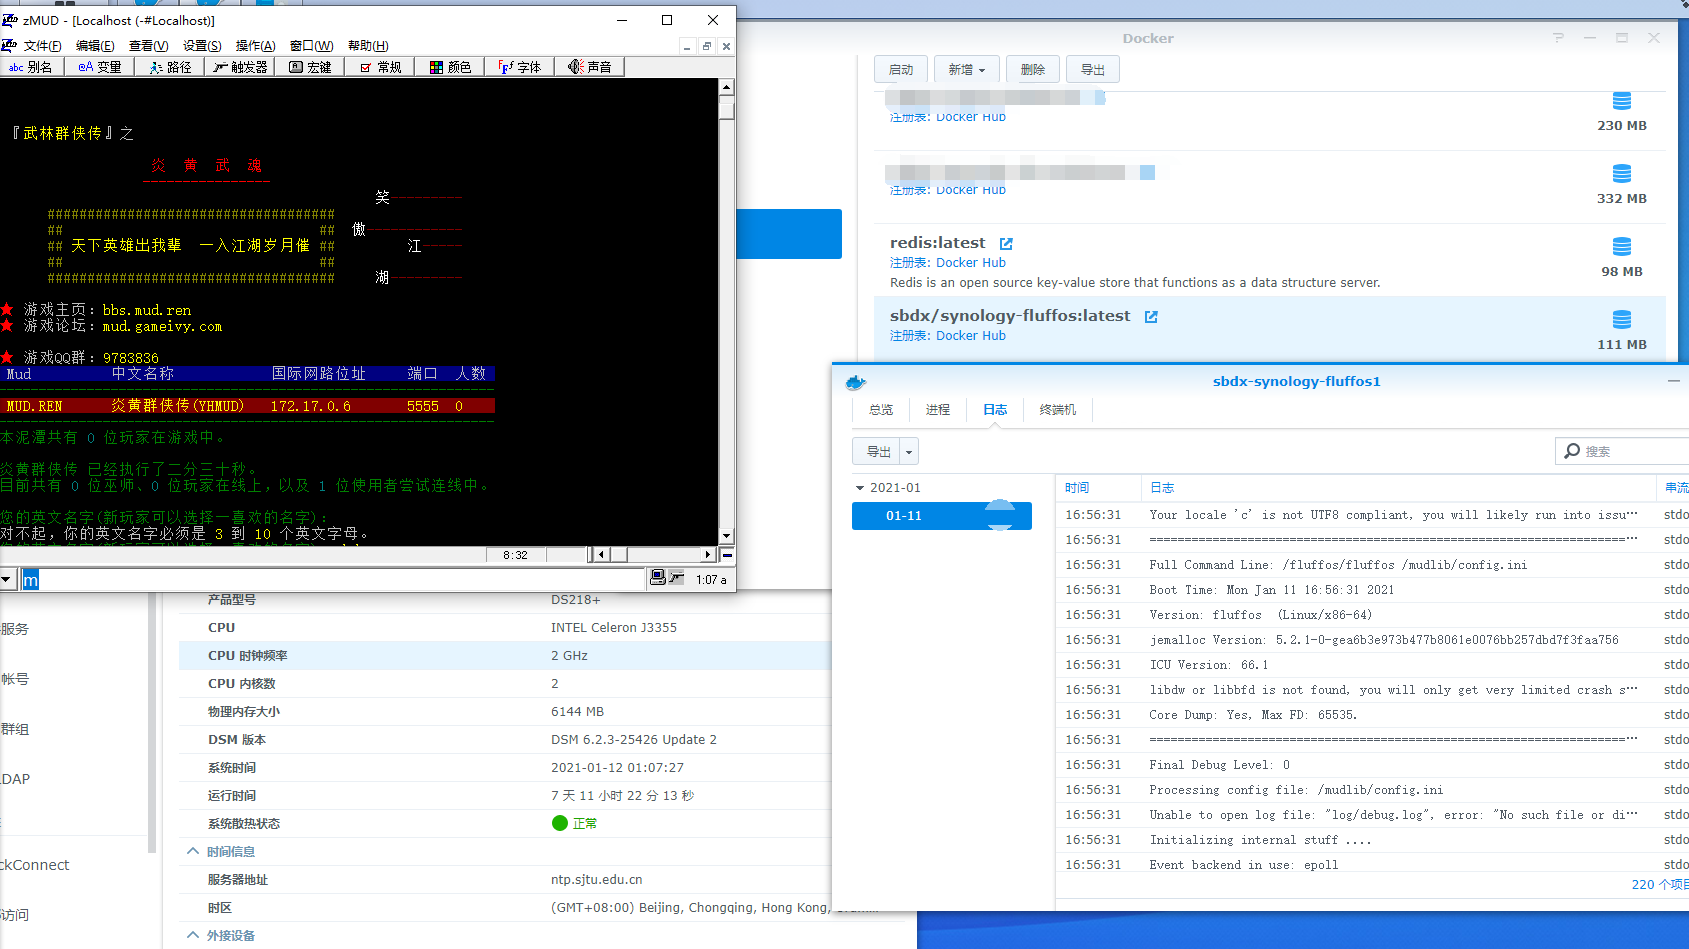Click the search magnifier icon in log panel
Screen dimensions: 1689x949
coord(1573,451)
